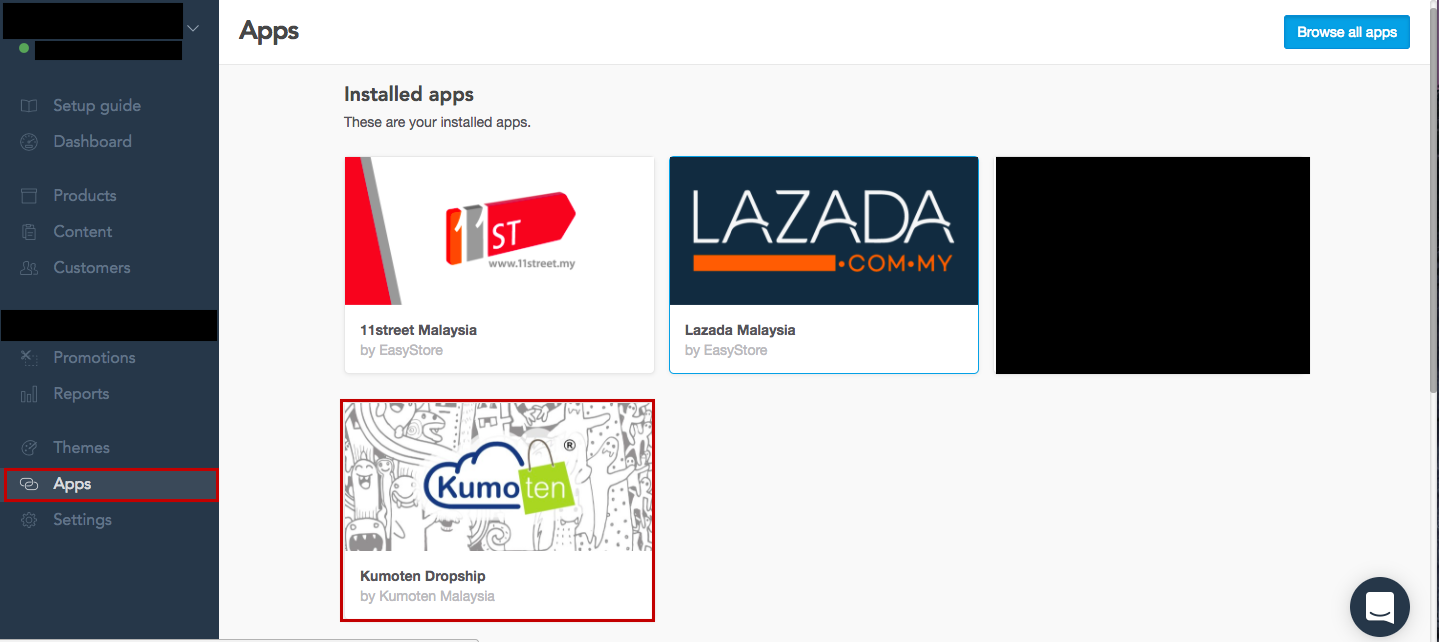This screenshot has height=642, width=1439.
Task: Click the Promotions tag icon
Action: click(29, 358)
